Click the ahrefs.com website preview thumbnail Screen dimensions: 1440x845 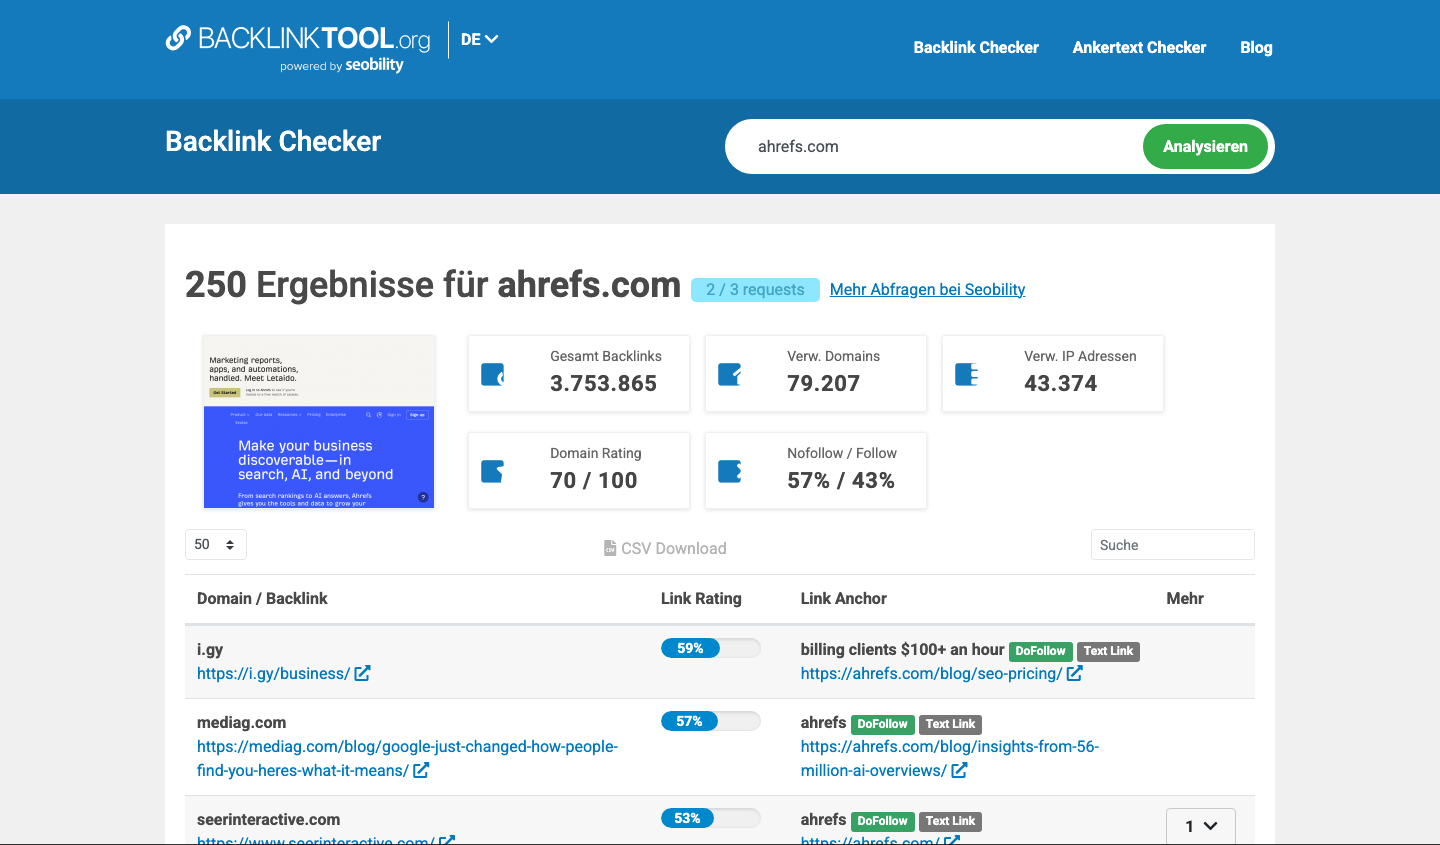[319, 422]
